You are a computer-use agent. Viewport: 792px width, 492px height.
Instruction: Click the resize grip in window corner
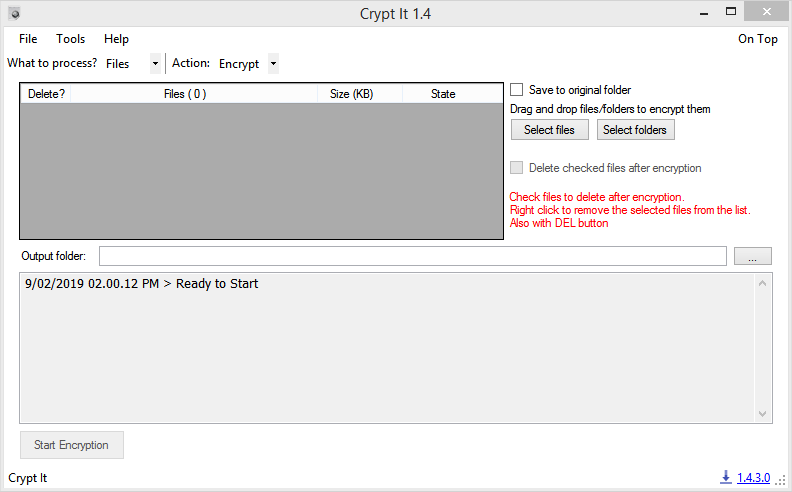(x=781, y=479)
